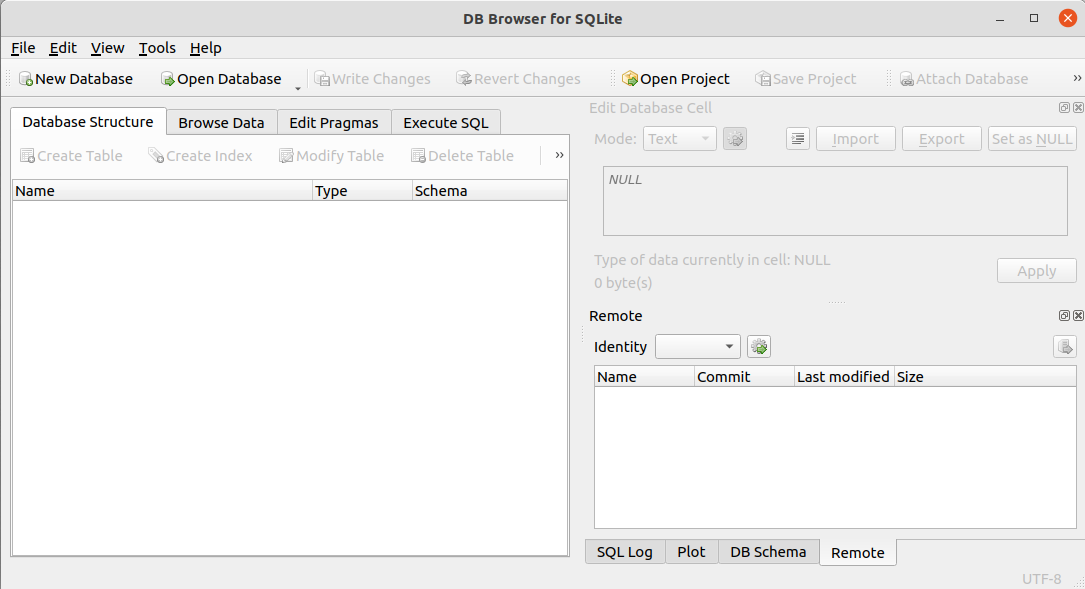Click inside the NULL cell editor field

[835, 201]
